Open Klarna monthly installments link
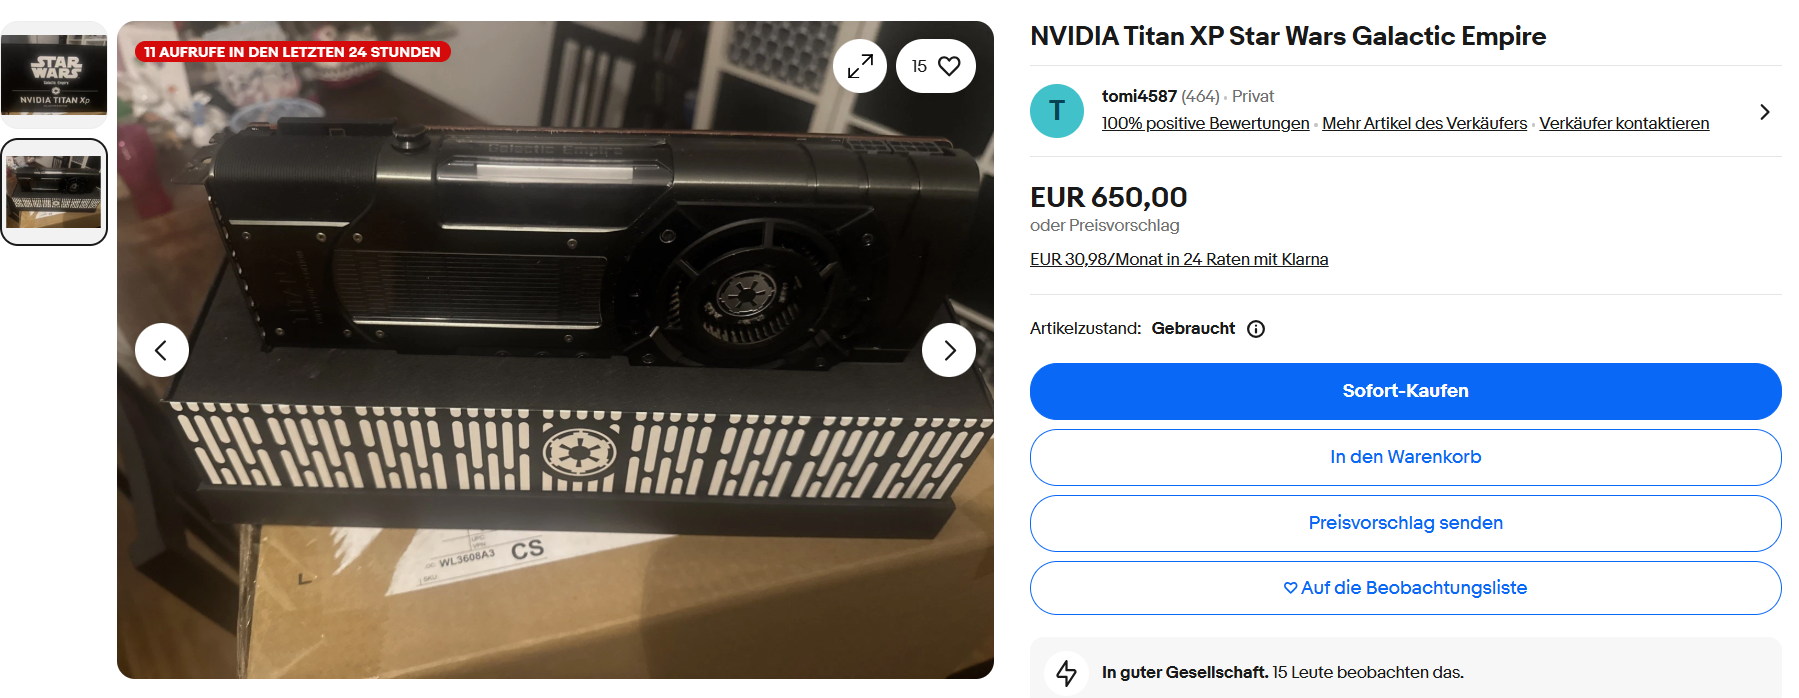Viewport: 1799px width, 698px height. (1179, 259)
